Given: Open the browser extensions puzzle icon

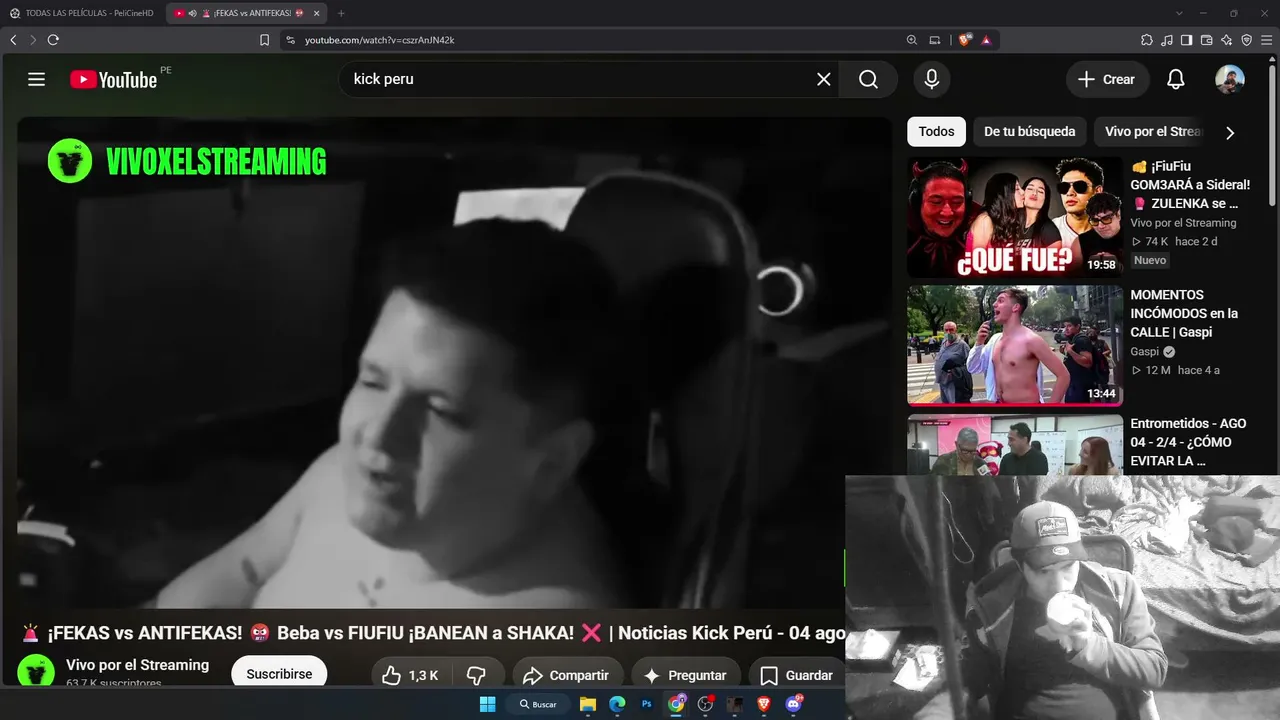Looking at the screenshot, I should coord(1147,40).
